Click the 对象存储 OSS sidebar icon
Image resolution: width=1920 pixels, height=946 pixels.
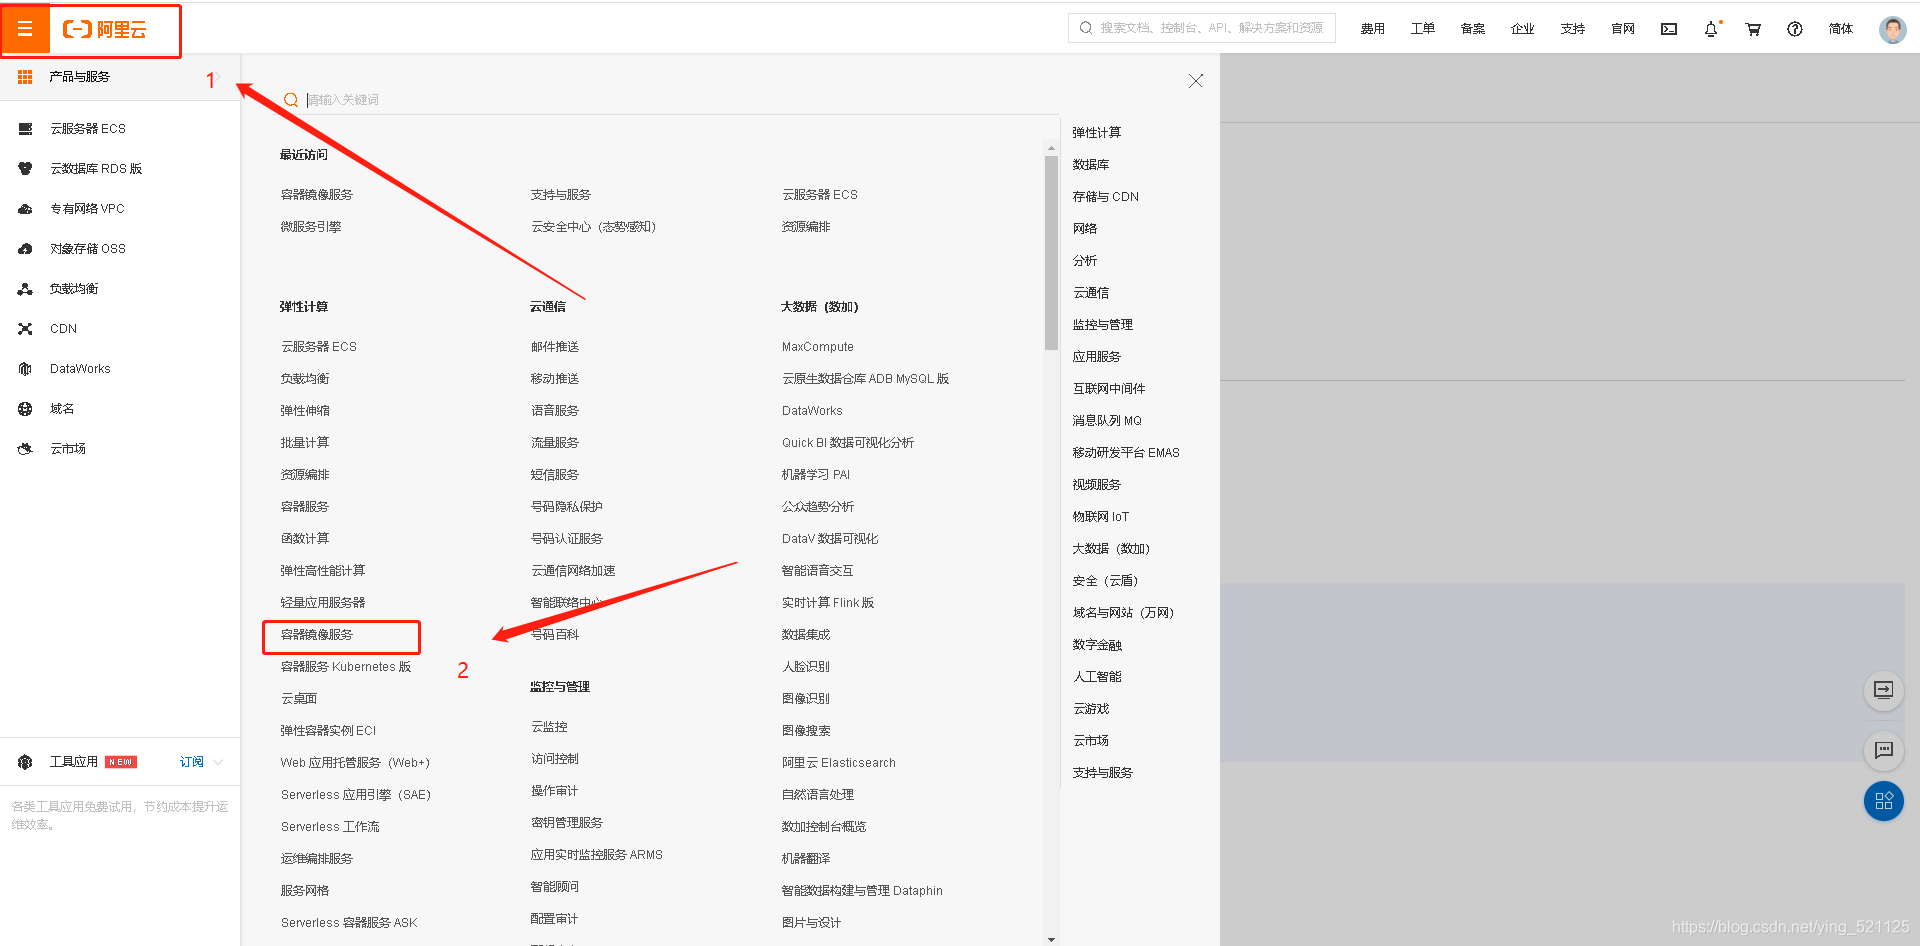[25, 249]
